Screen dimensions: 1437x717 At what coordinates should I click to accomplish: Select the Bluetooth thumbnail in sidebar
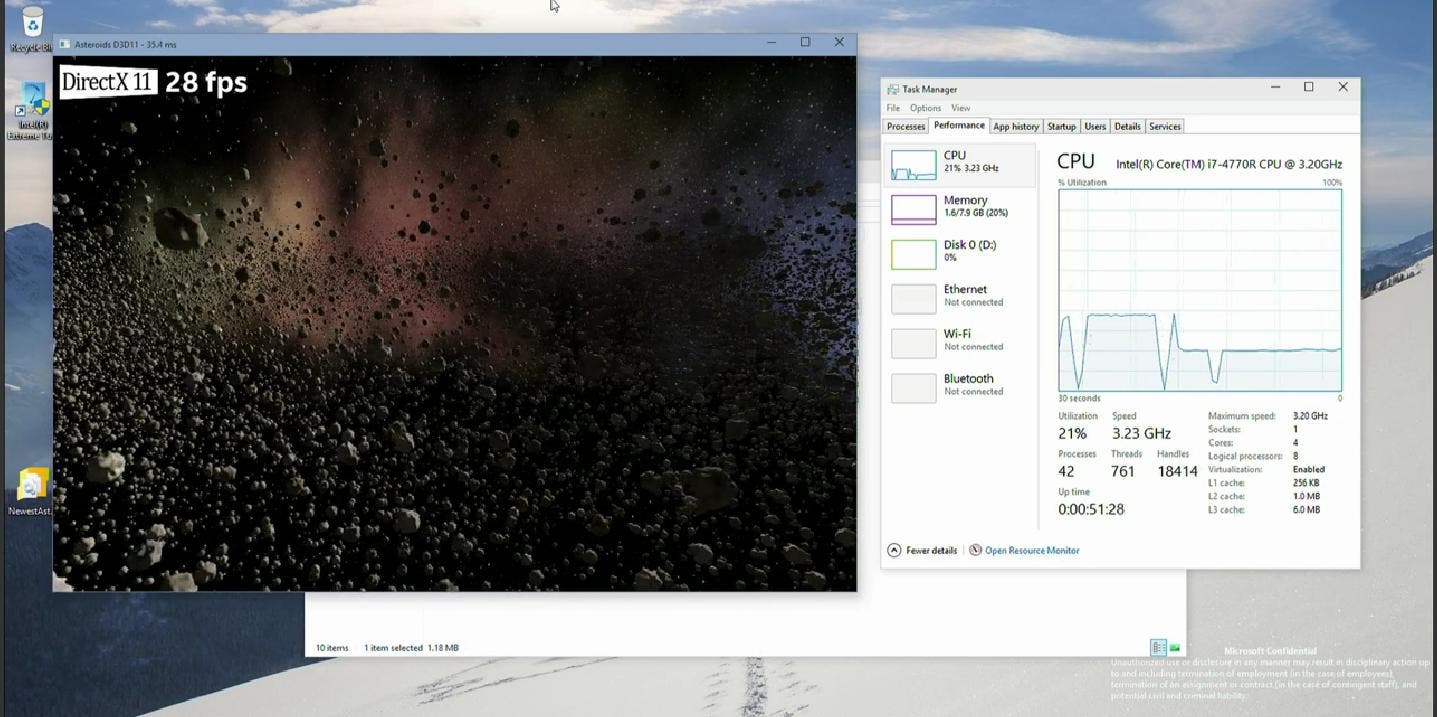click(913, 388)
